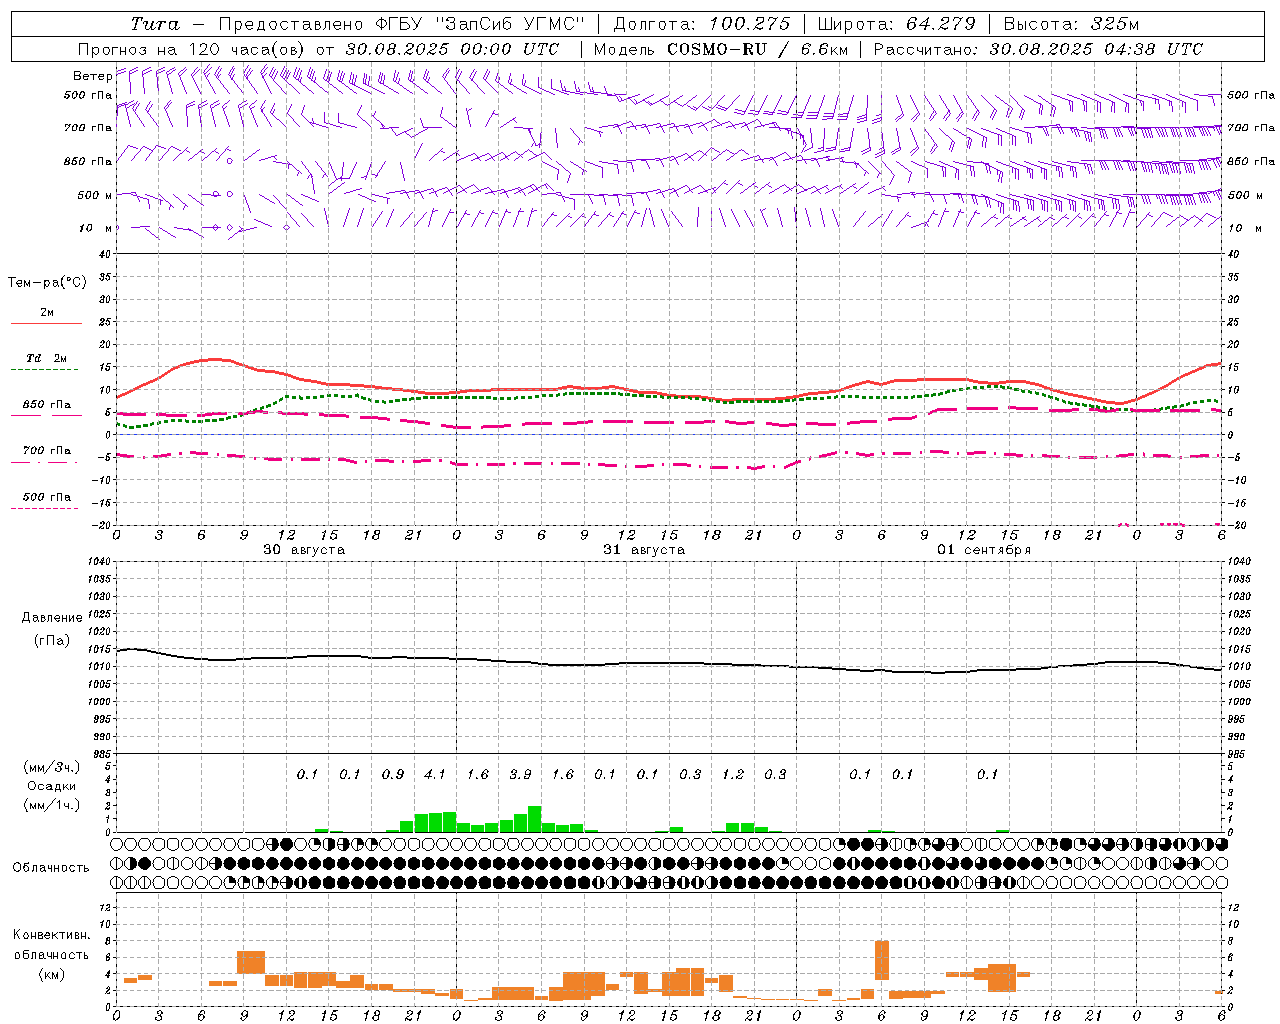Click the "850 гПа" temperature legend entry
1280x1024 pixels.
[x=46, y=405]
